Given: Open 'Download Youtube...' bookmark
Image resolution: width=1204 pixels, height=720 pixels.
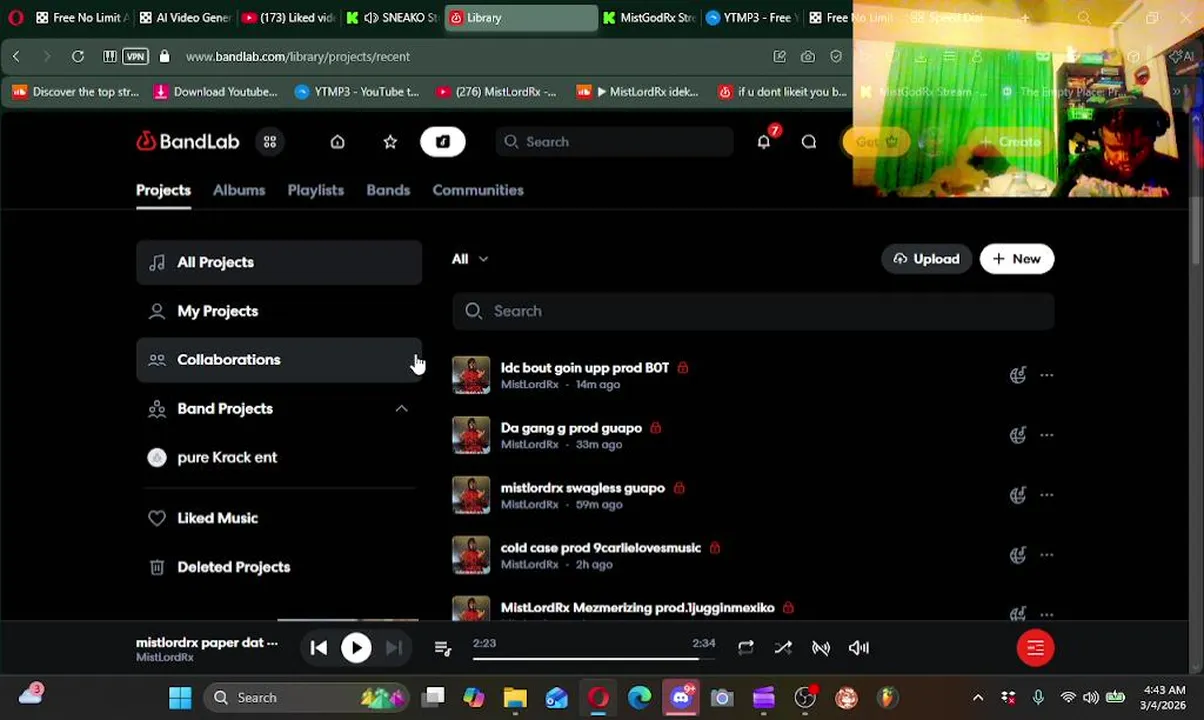Looking at the screenshot, I should 215,92.
